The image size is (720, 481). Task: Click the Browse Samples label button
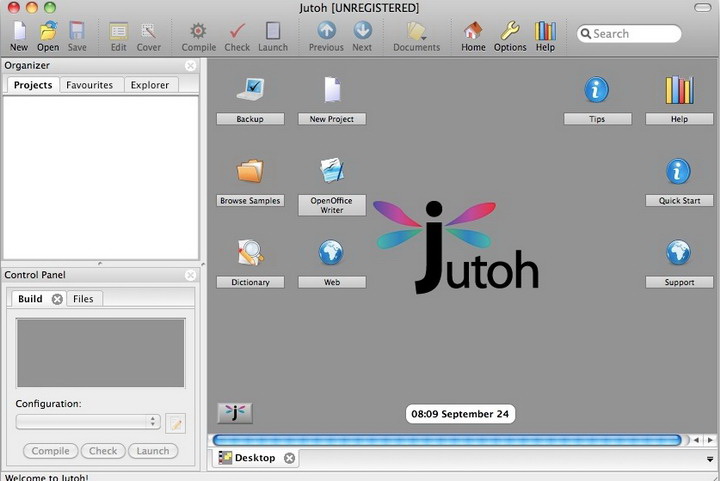pyautogui.click(x=250, y=201)
